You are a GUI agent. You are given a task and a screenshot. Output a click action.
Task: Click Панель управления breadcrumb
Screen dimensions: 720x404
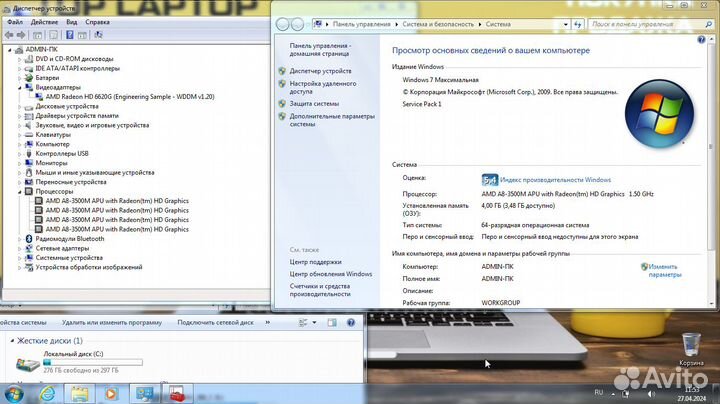coord(361,24)
